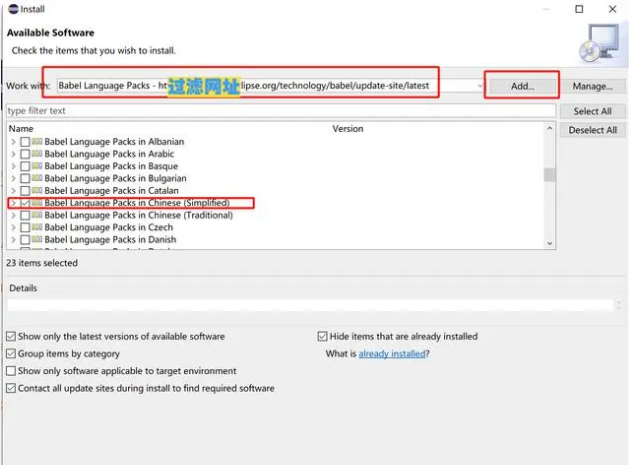The image size is (629, 465).
Task: Toggle Group items by category checkbox
Action: click(x=11, y=353)
